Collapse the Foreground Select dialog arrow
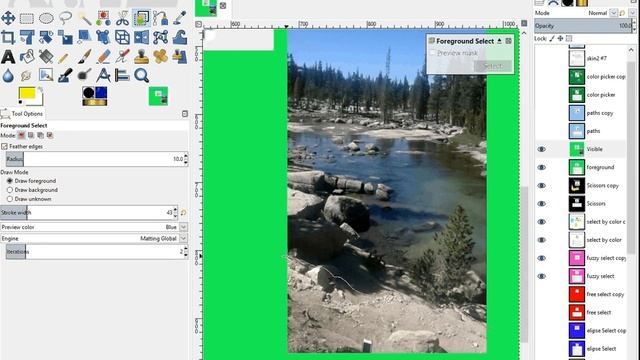Screen dimensions: 640x360 (499, 41)
